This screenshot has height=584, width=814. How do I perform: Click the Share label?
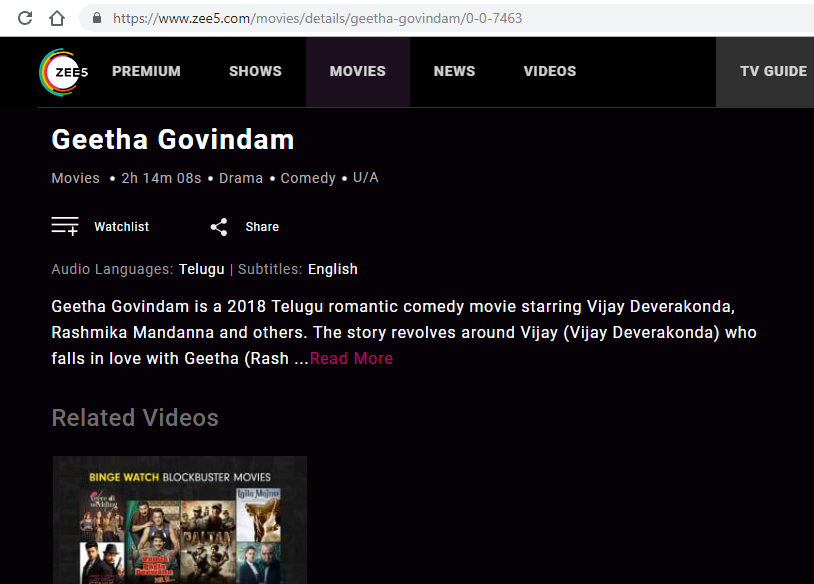pyautogui.click(x=262, y=227)
